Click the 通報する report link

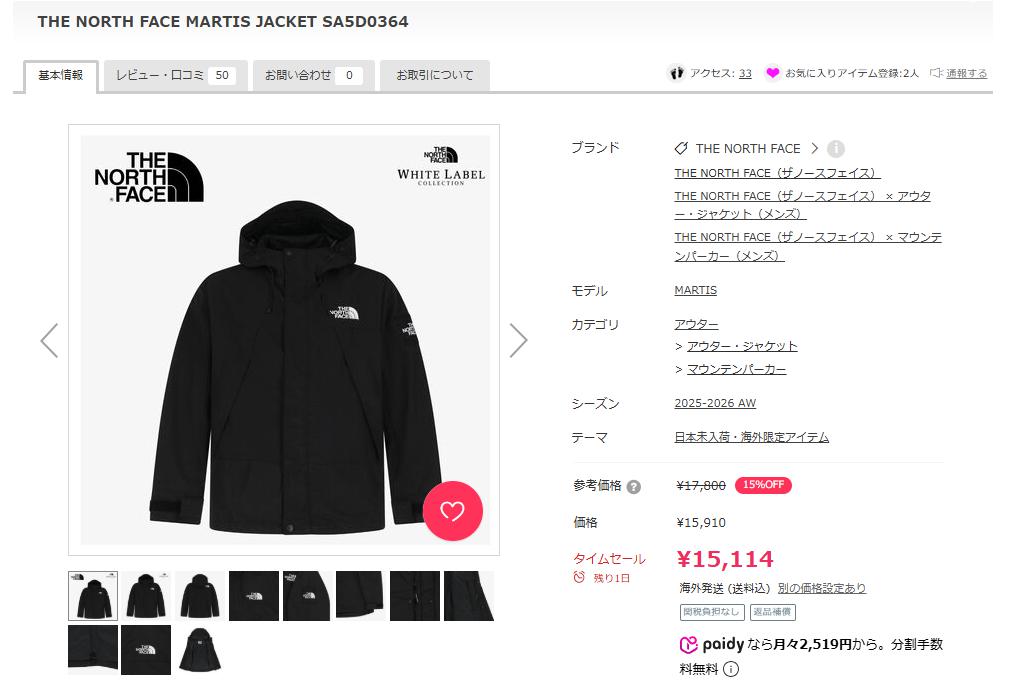(966, 73)
